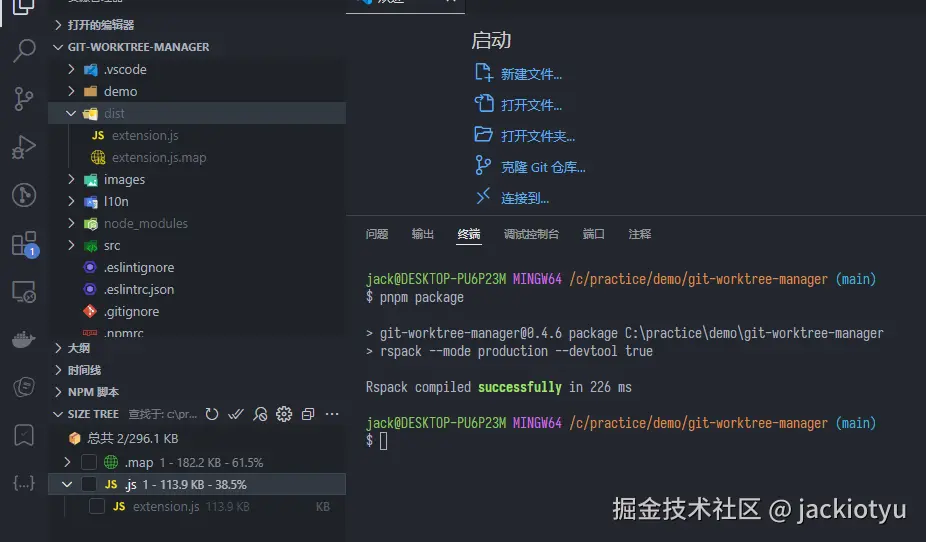Click the New File icon under 启动
This screenshot has width=926, height=542.
pyautogui.click(x=483, y=73)
